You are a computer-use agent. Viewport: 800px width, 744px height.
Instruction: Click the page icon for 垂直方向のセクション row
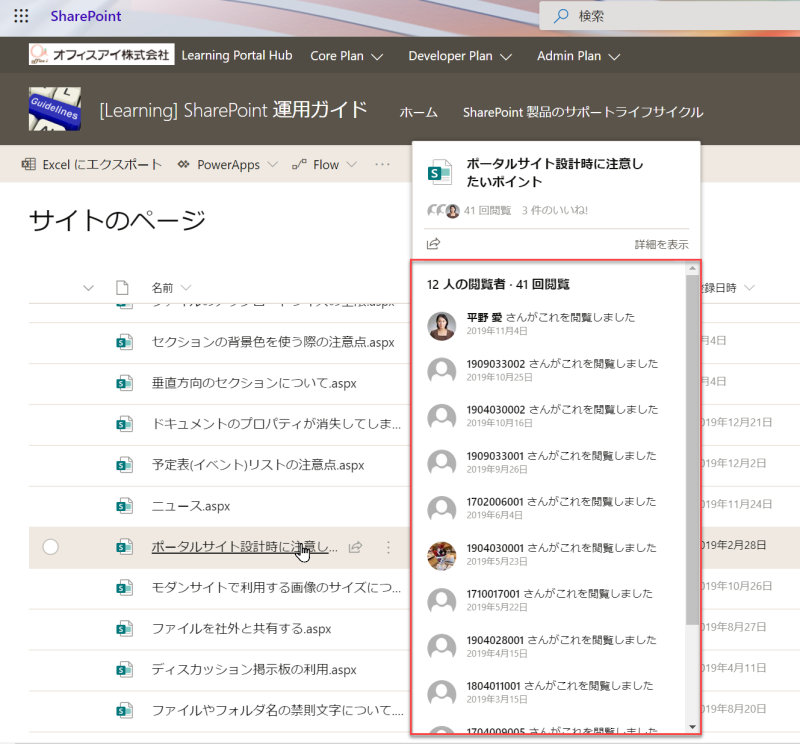[124, 383]
